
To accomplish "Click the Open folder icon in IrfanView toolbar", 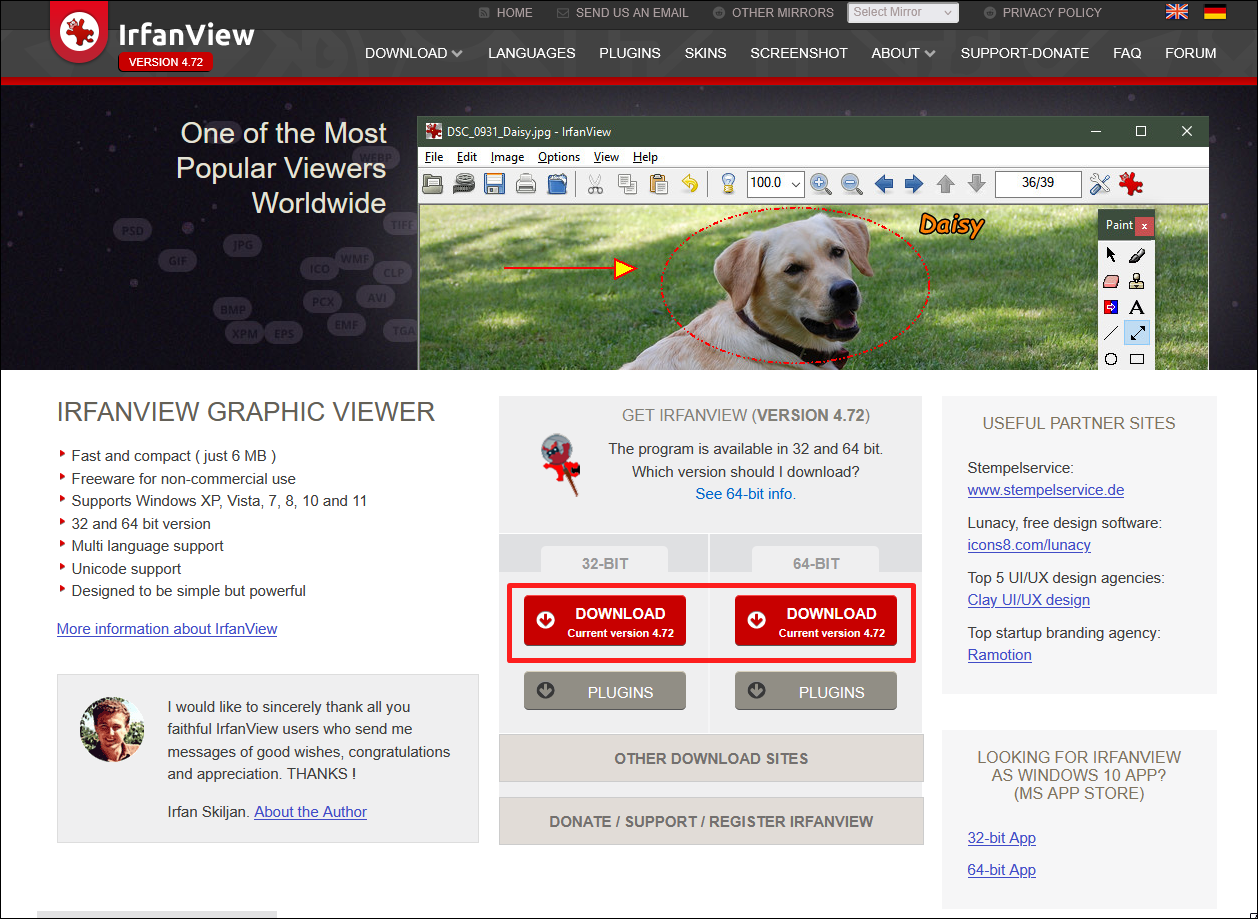I will coord(433,184).
